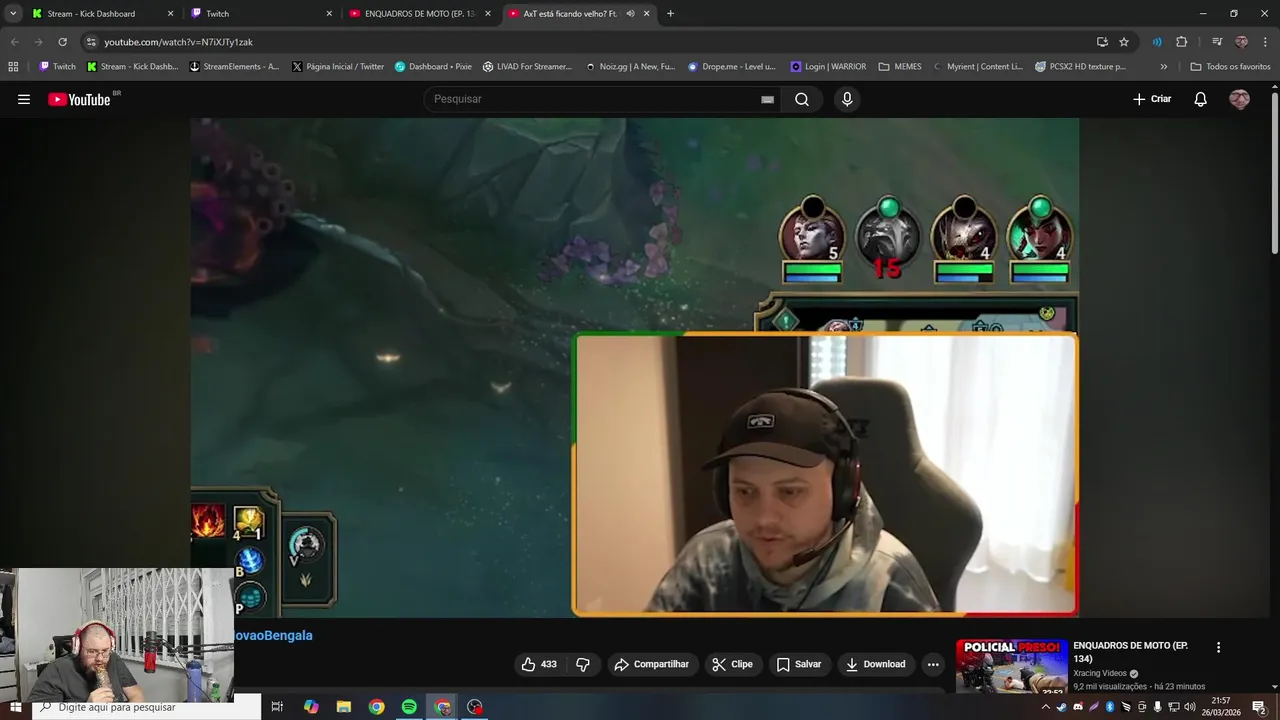This screenshot has height=720, width=1280.
Task: Show hidden bookmarks overflow chevron
Action: pos(1163,67)
